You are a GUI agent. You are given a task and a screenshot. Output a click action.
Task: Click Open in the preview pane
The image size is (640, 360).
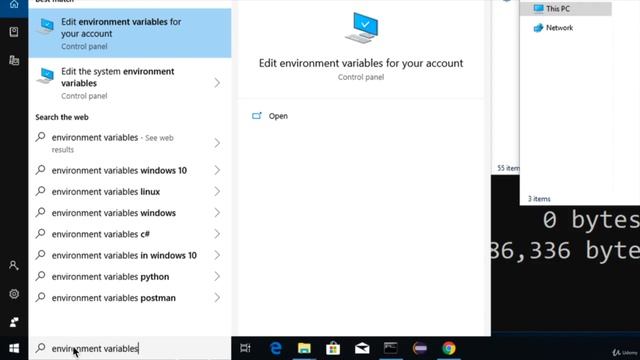click(278, 116)
